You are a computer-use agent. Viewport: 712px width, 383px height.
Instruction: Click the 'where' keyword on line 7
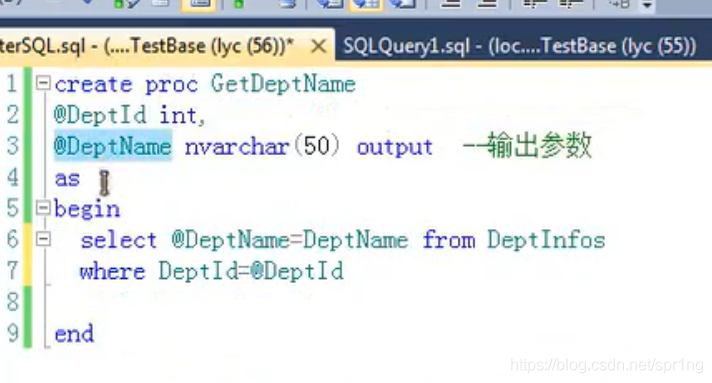tap(113, 271)
